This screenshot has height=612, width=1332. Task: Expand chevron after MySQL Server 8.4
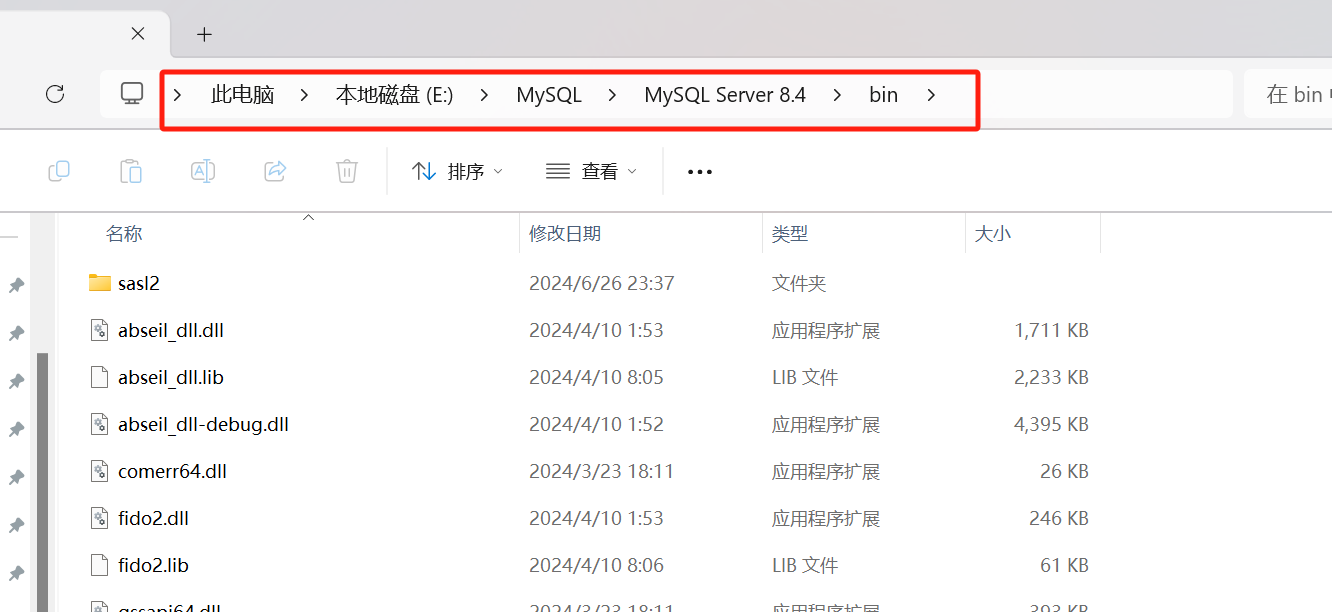837,95
